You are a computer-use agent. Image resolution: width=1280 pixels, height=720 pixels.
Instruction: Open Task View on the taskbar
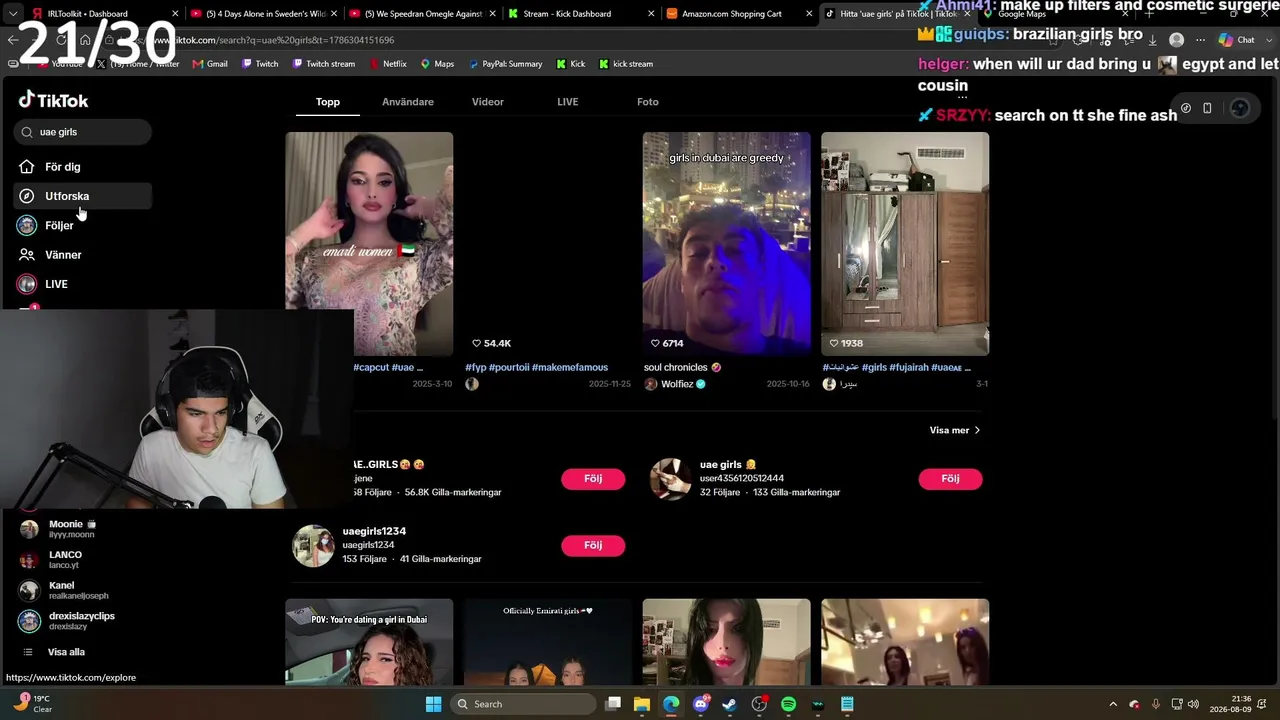(x=614, y=704)
